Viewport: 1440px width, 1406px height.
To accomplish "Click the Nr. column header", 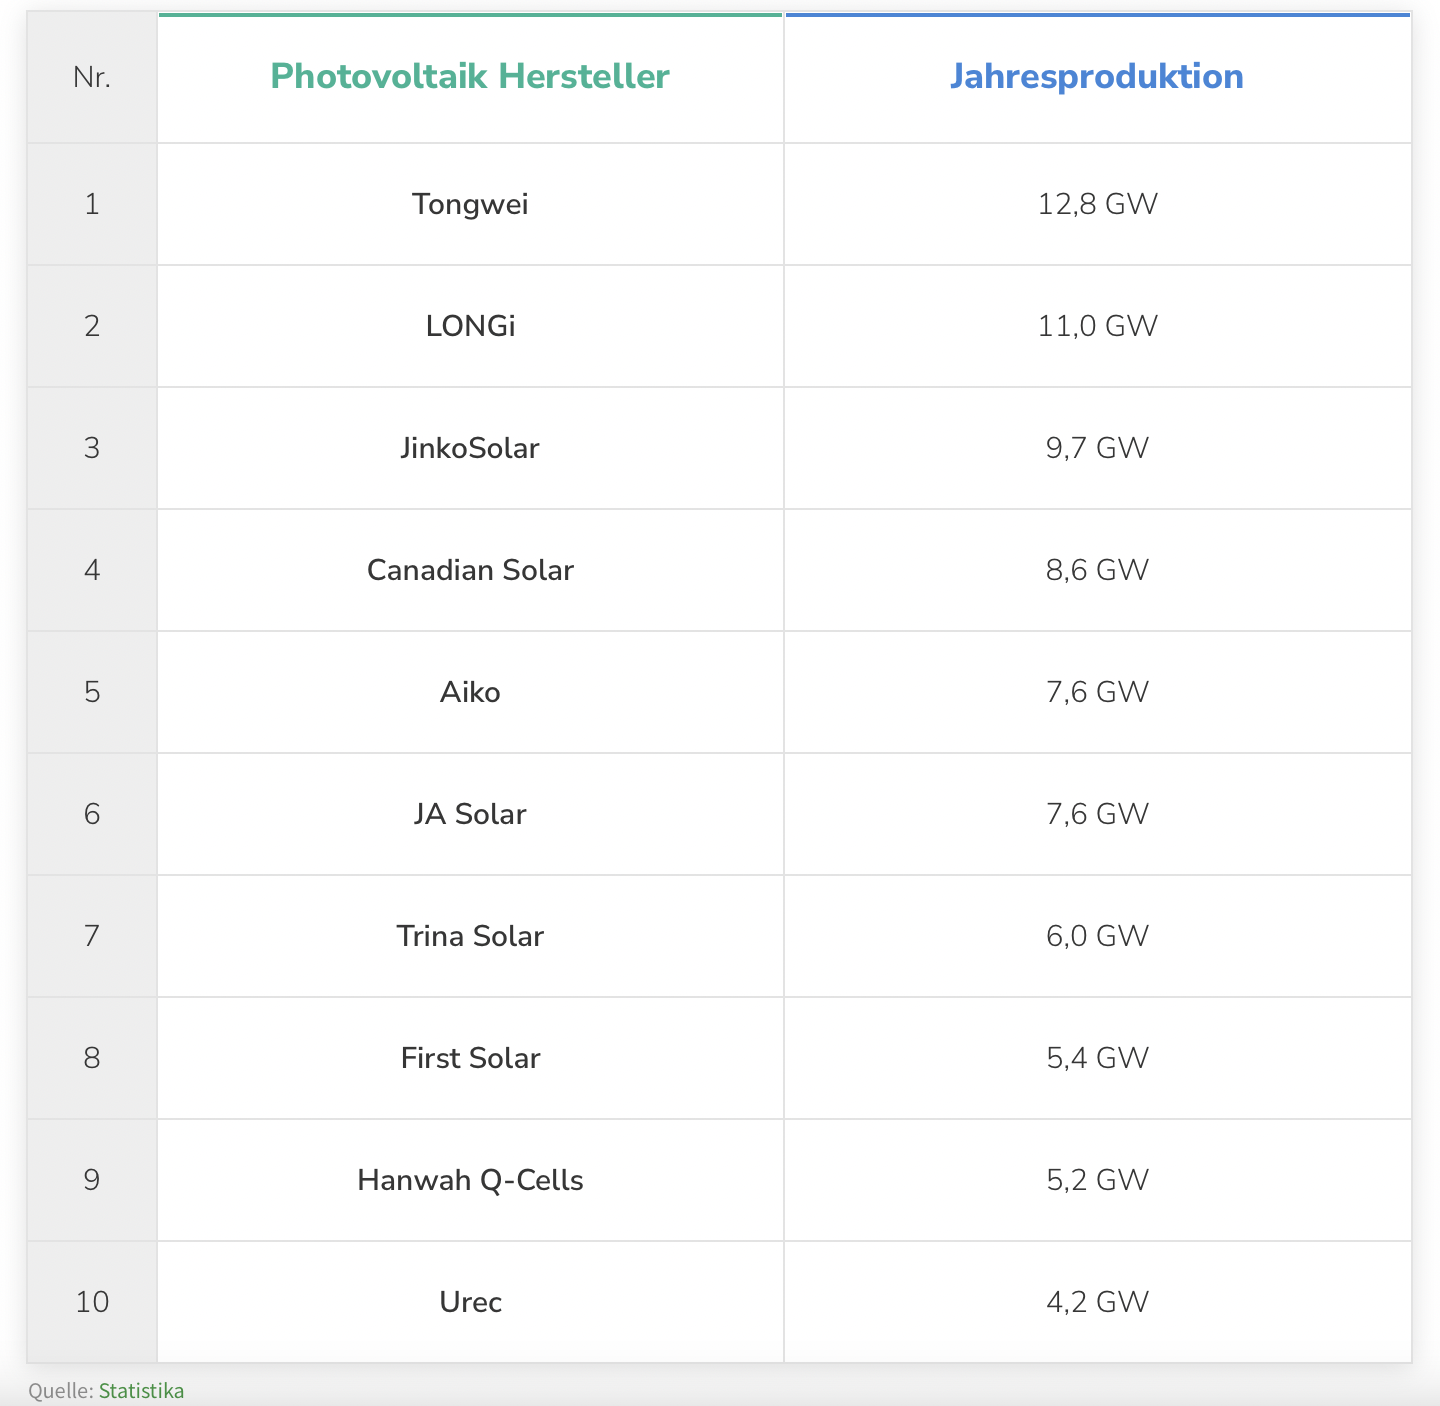I will [92, 77].
